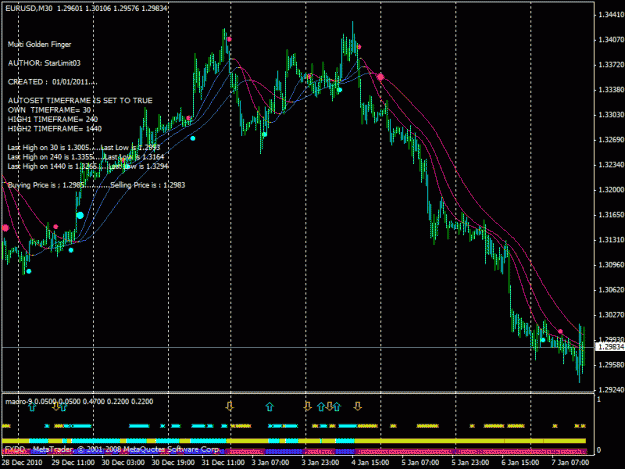The width and height of the screenshot is (625, 469).
Task: Click the 1.33030 price scale label
Action: (x=611, y=115)
